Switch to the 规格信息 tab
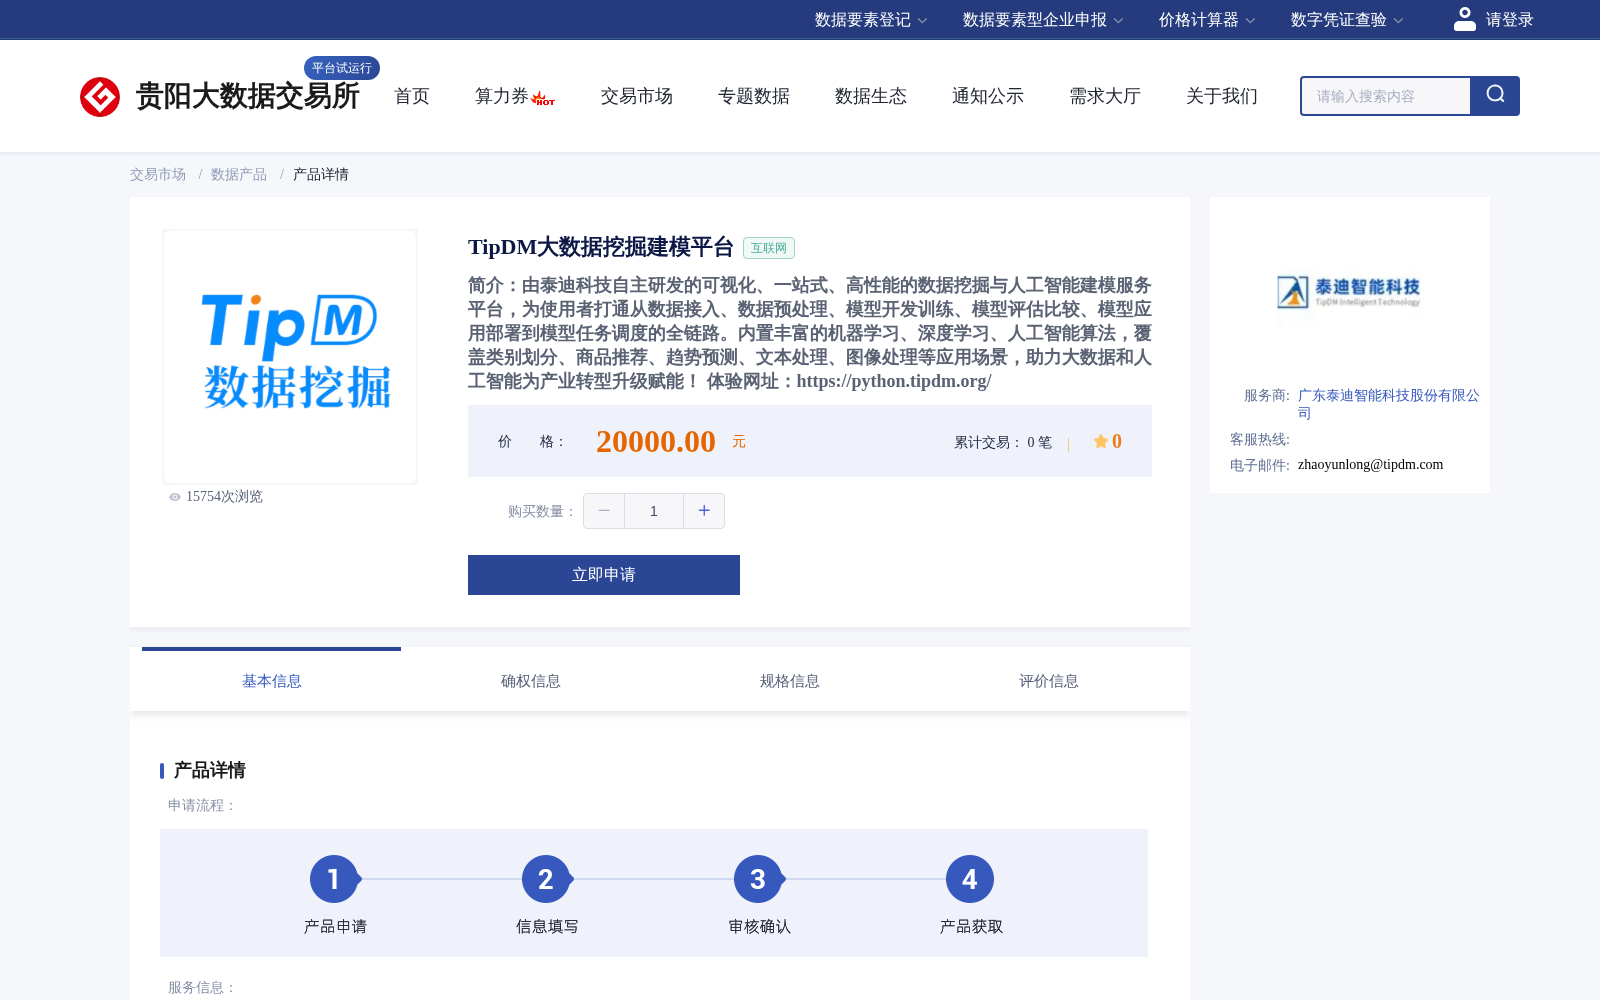 [790, 681]
